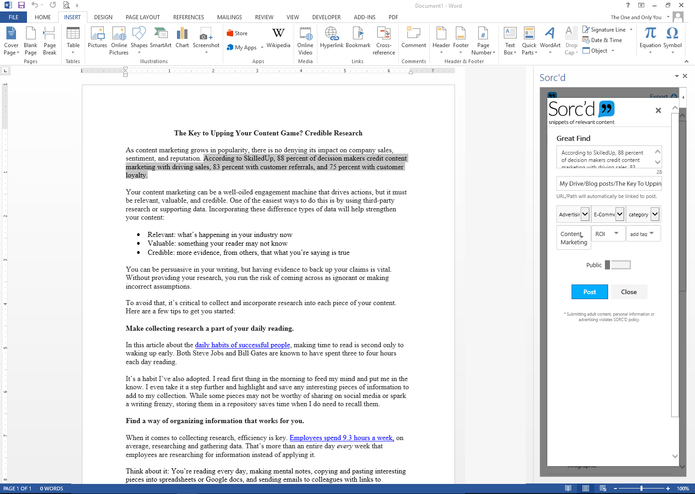The image size is (695, 494).
Task: Insert an Equation
Action: (x=650, y=40)
